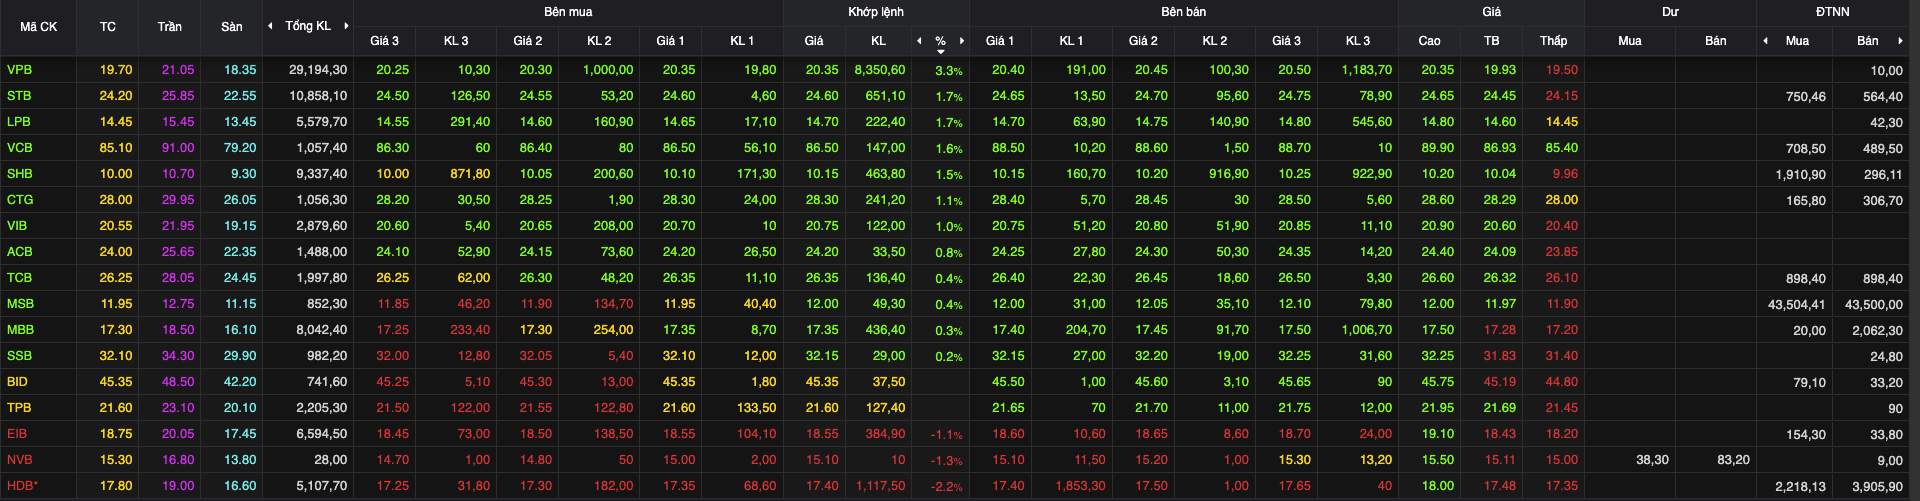Click the 3.3% change in VPB row
Image resolution: width=1920 pixels, height=501 pixels.
948,71
